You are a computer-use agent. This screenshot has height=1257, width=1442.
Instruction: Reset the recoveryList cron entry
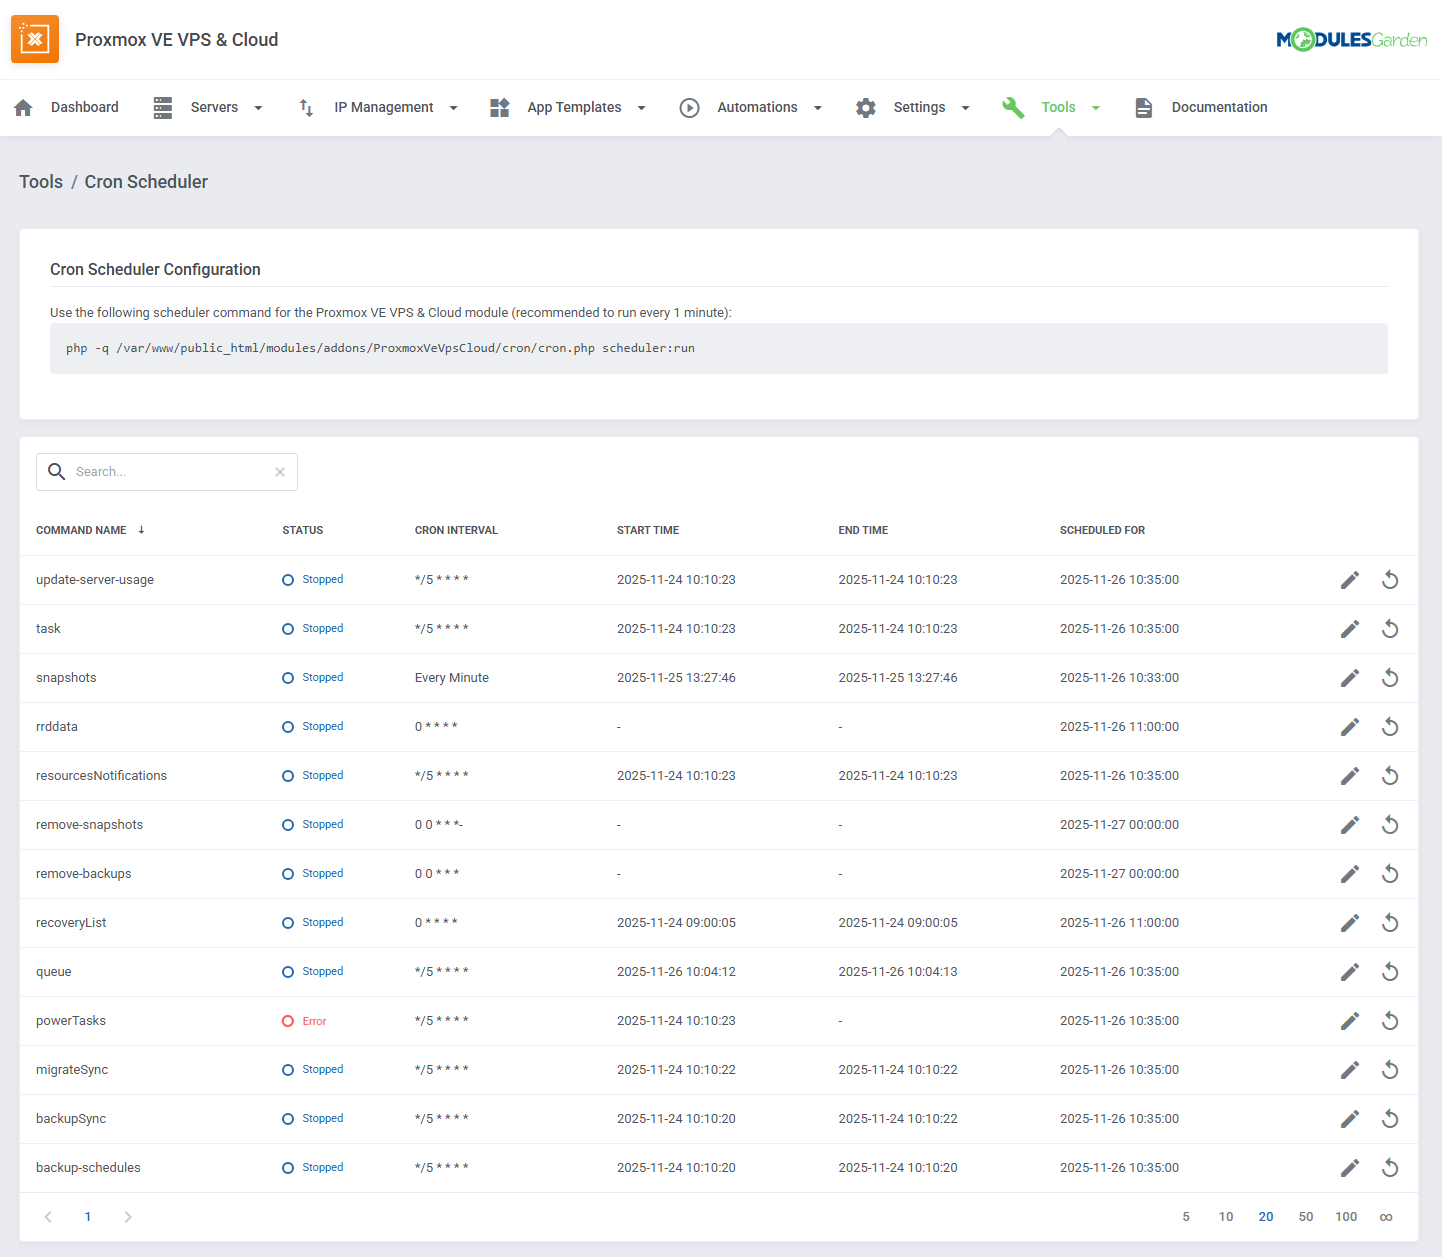1390,923
